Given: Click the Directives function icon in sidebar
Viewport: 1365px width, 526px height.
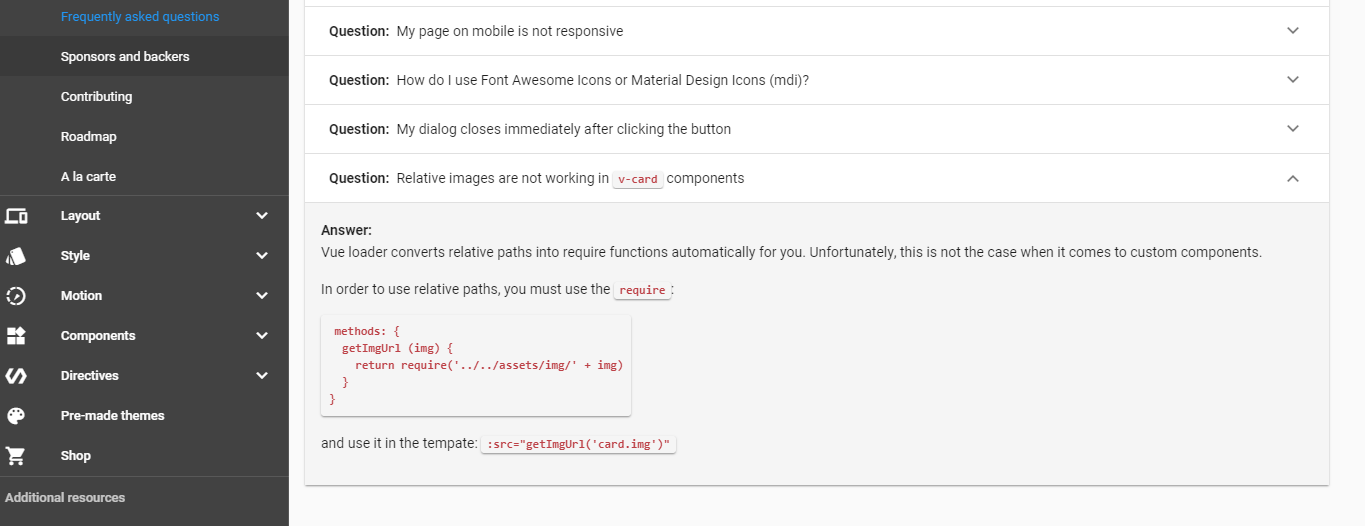Looking at the screenshot, I should pos(16,376).
